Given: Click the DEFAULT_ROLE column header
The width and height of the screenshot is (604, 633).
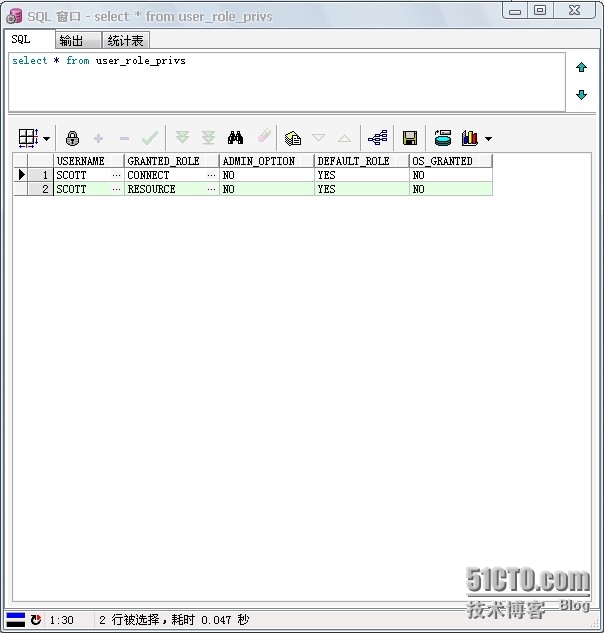Looking at the screenshot, I should pos(362,161).
